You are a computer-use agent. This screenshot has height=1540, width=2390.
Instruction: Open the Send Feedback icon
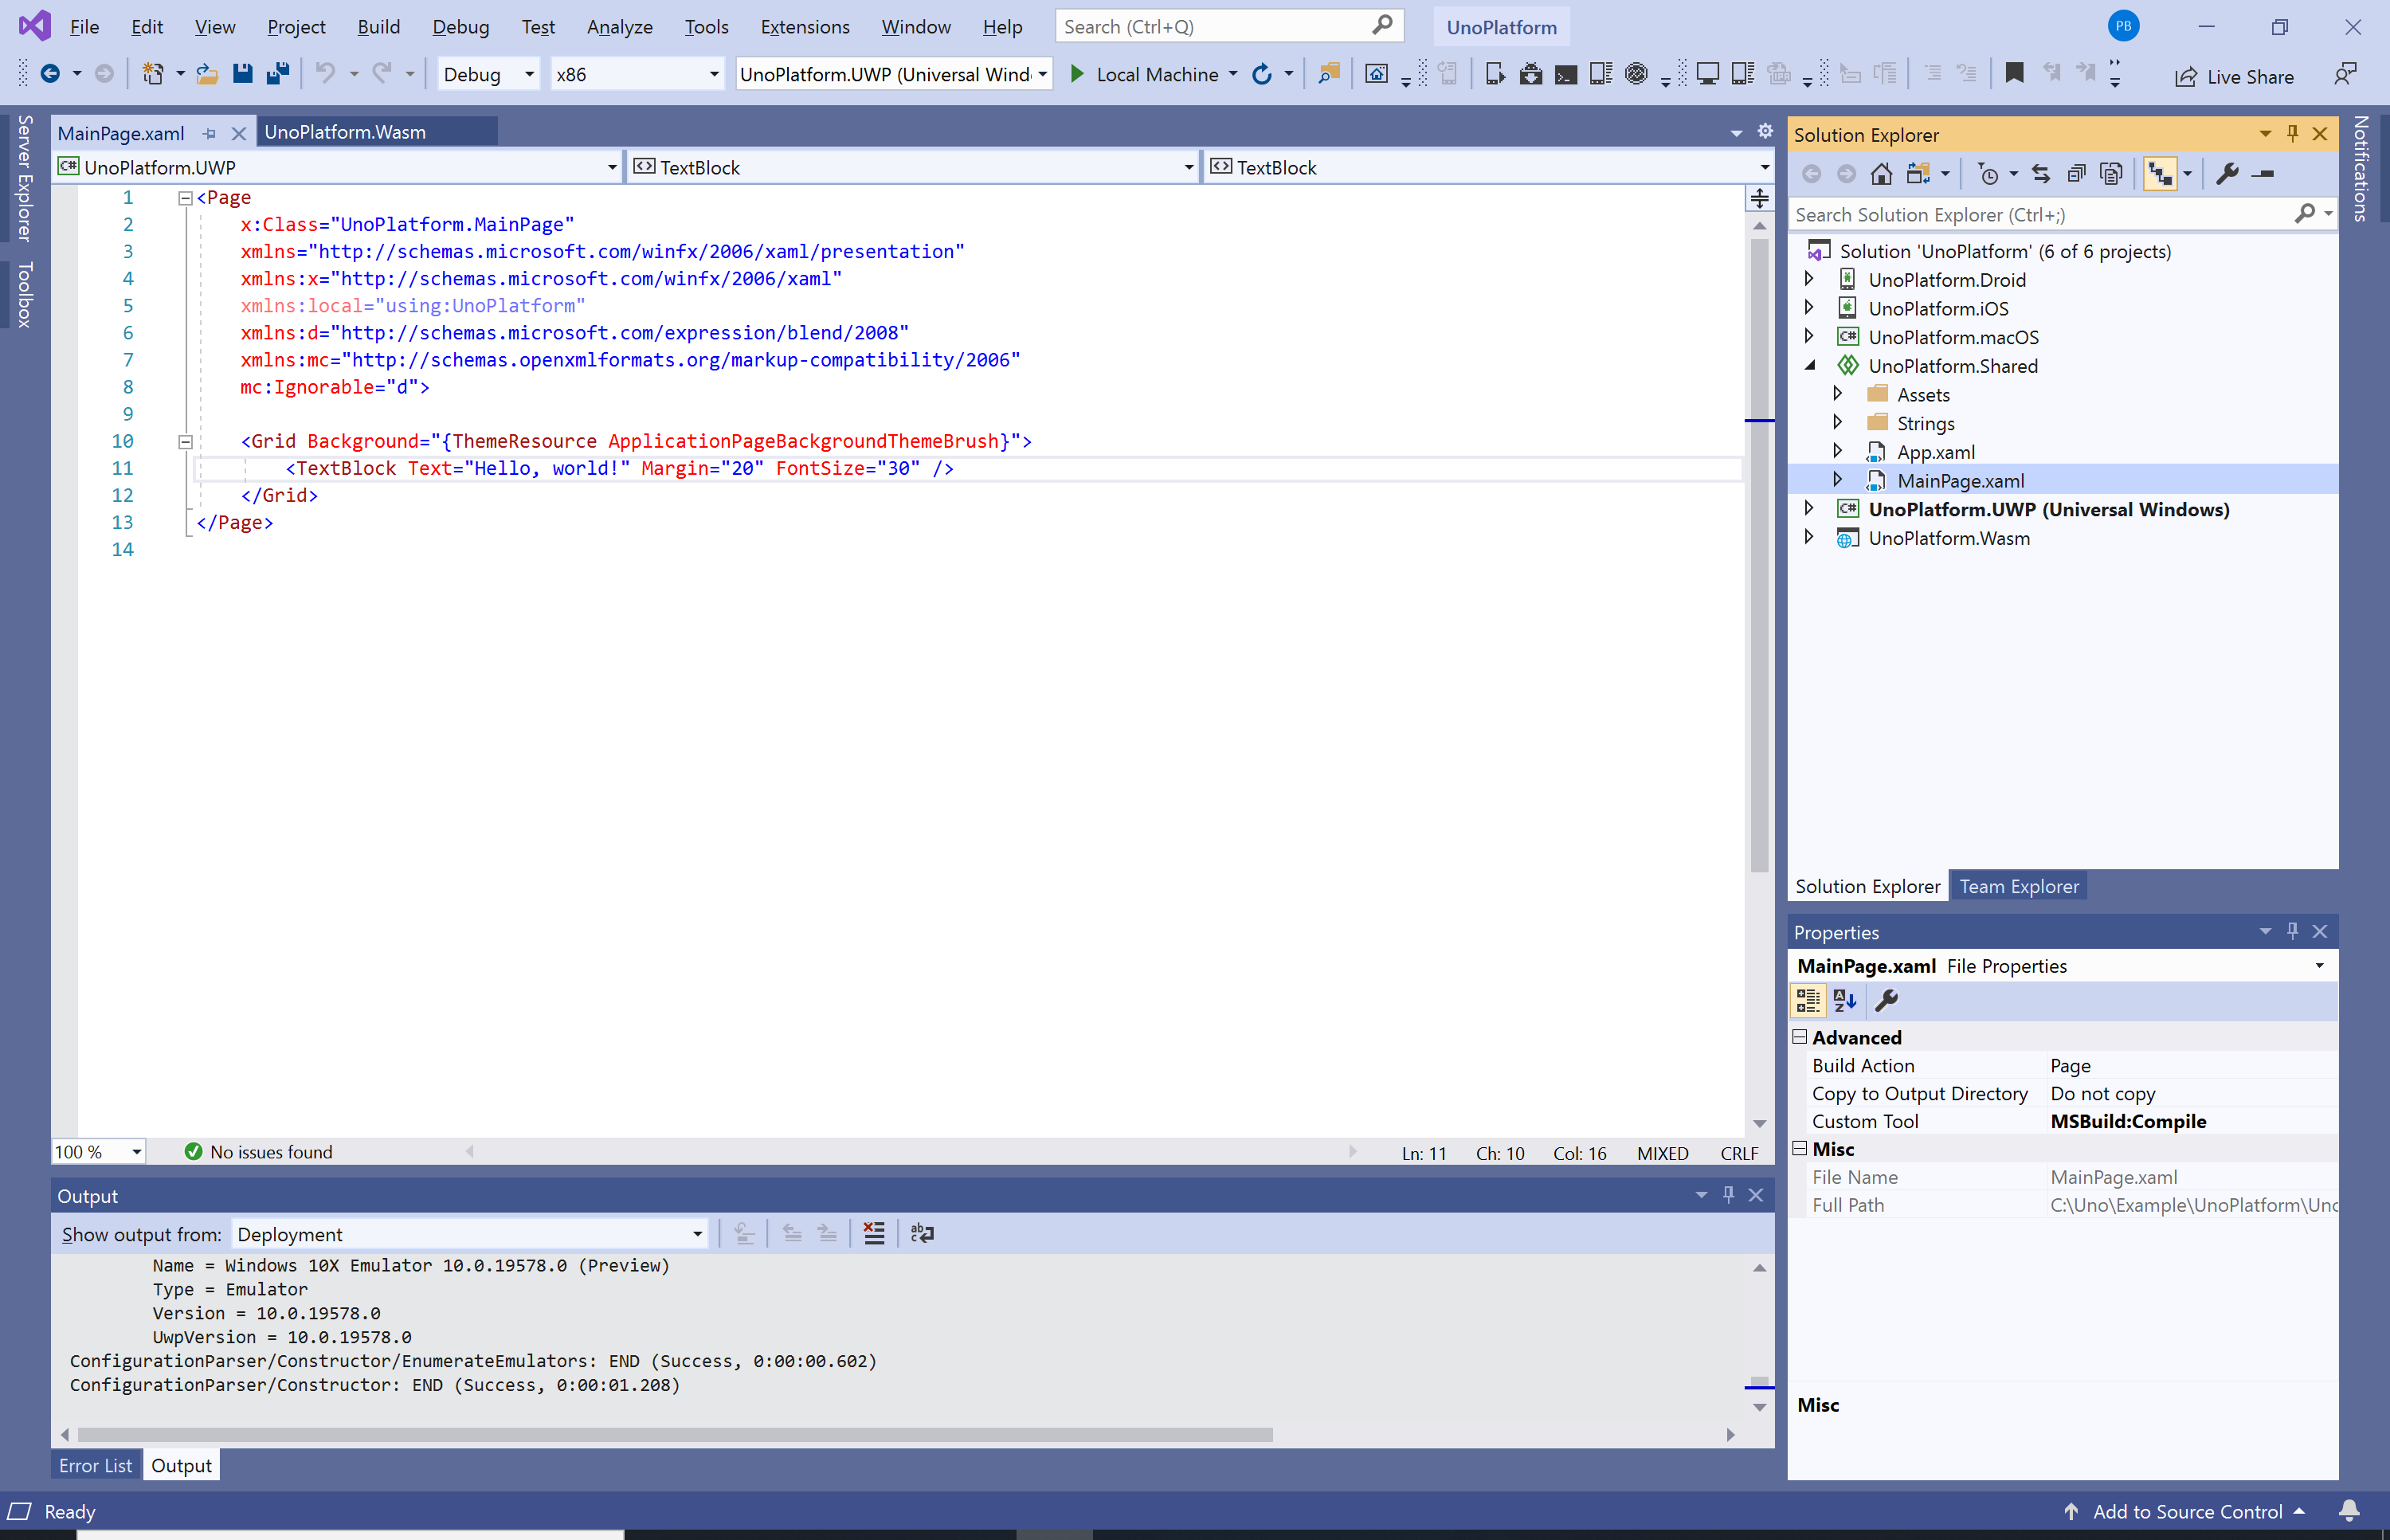(2344, 73)
